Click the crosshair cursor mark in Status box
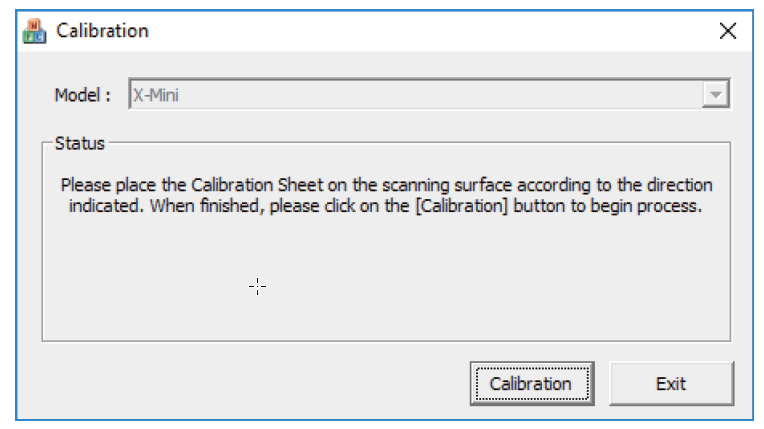The image size is (764, 429). pos(257,287)
